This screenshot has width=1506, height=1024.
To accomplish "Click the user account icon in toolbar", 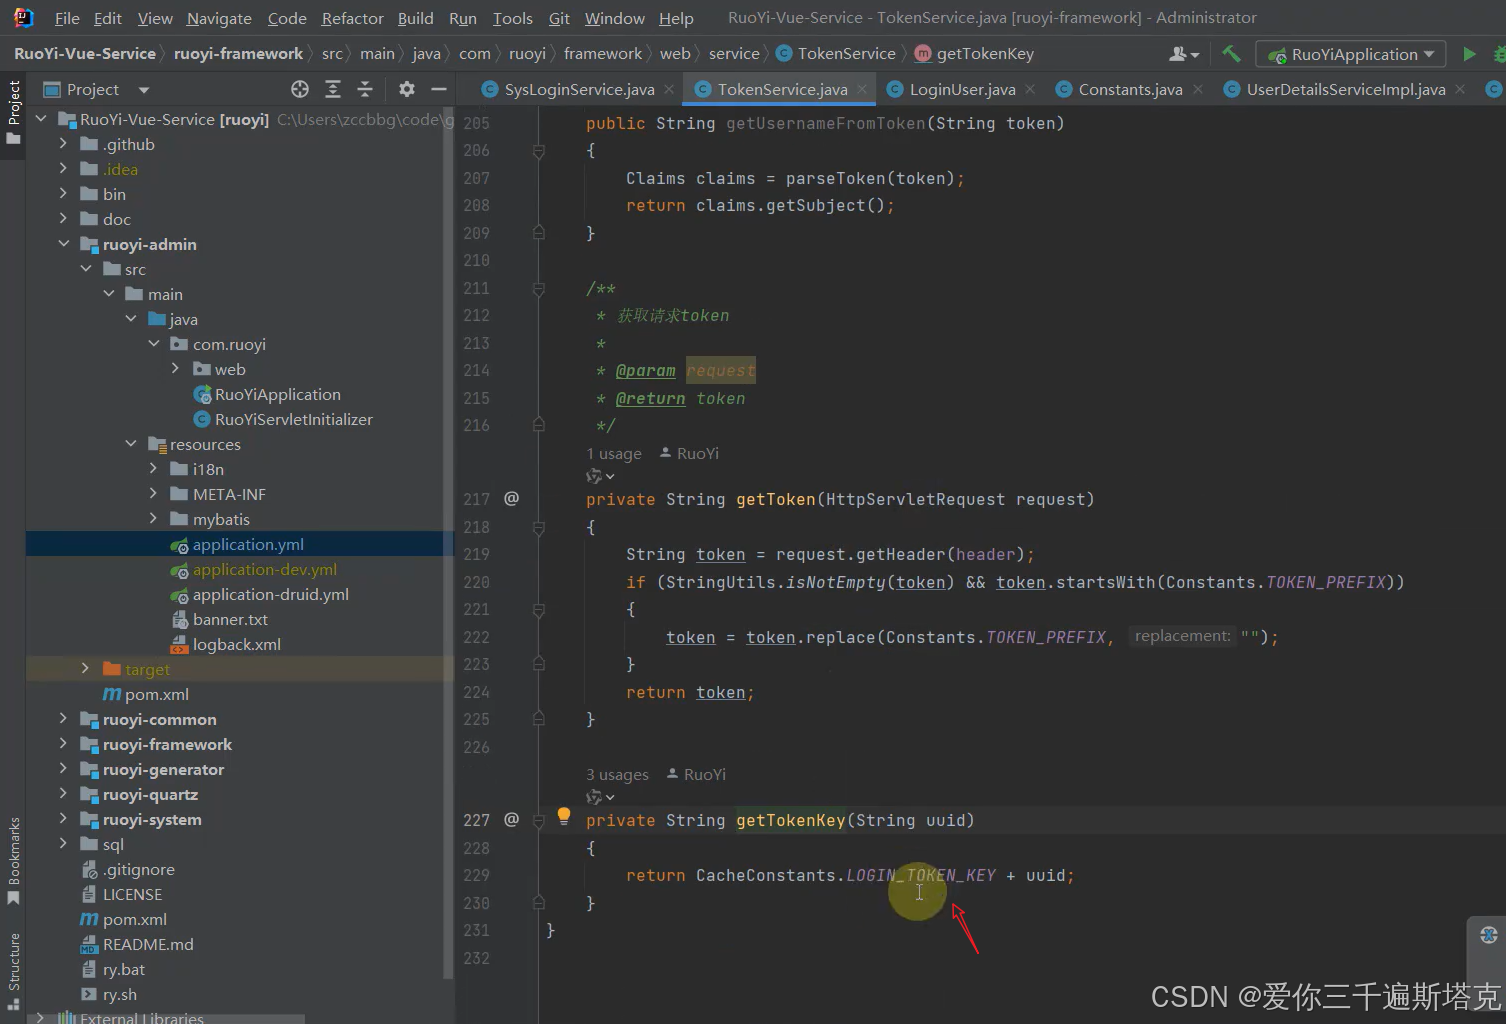I will 1183,54.
